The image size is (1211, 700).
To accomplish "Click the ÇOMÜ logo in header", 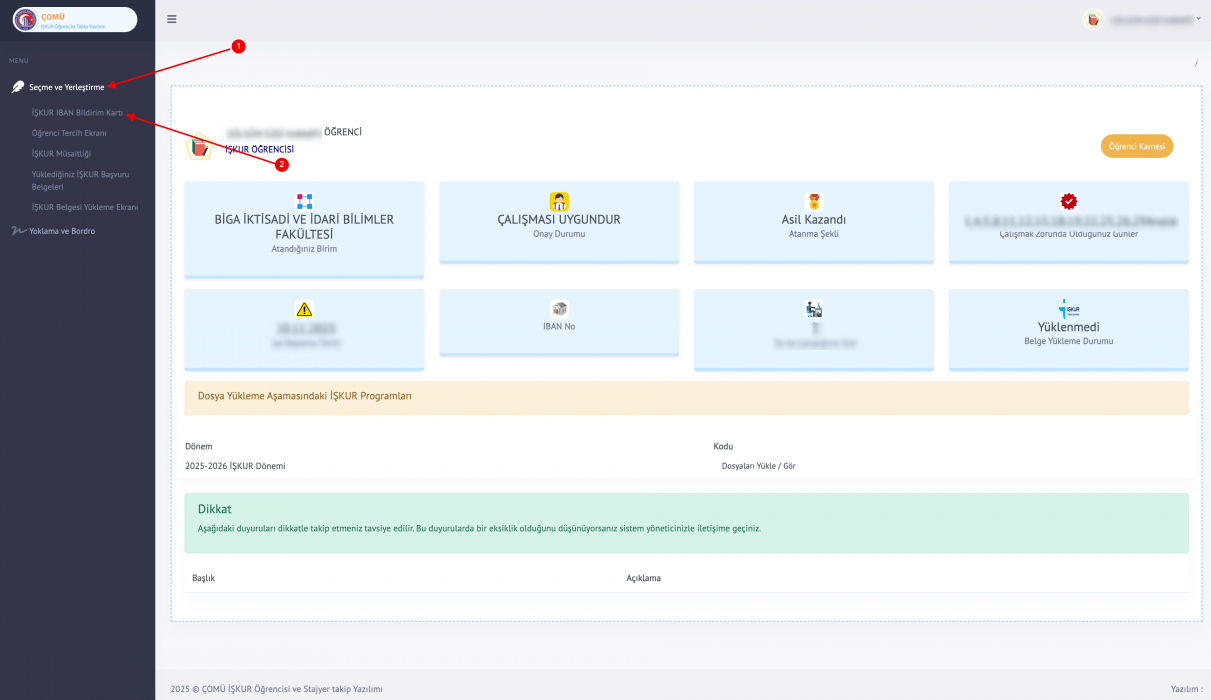I will 75,19.
